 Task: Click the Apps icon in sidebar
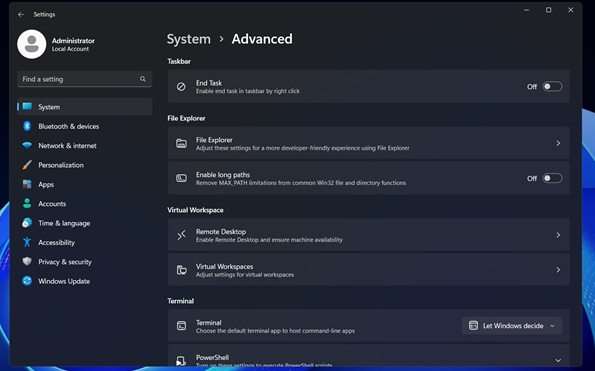click(27, 184)
